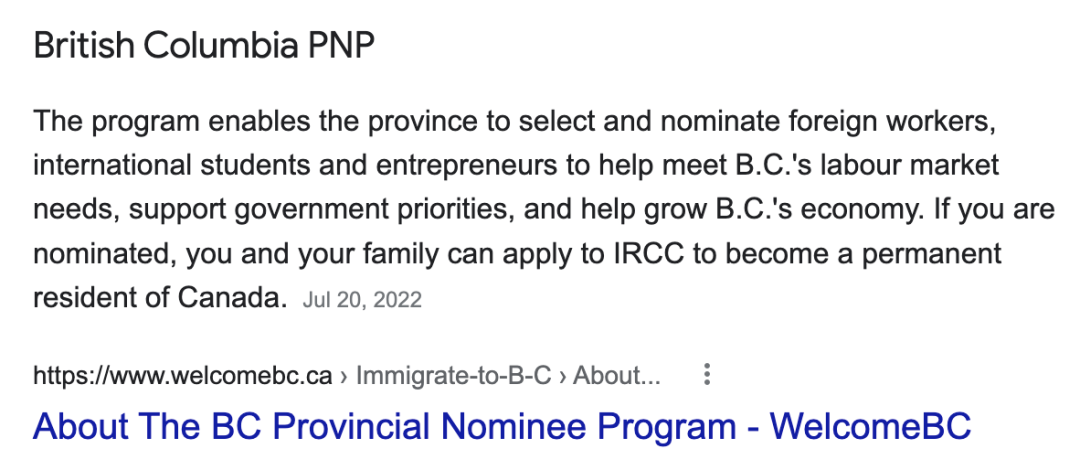This screenshot has height=470, width=1080.
Task: Open the three-dot menu beside the URL
Action: coord(707,375)
